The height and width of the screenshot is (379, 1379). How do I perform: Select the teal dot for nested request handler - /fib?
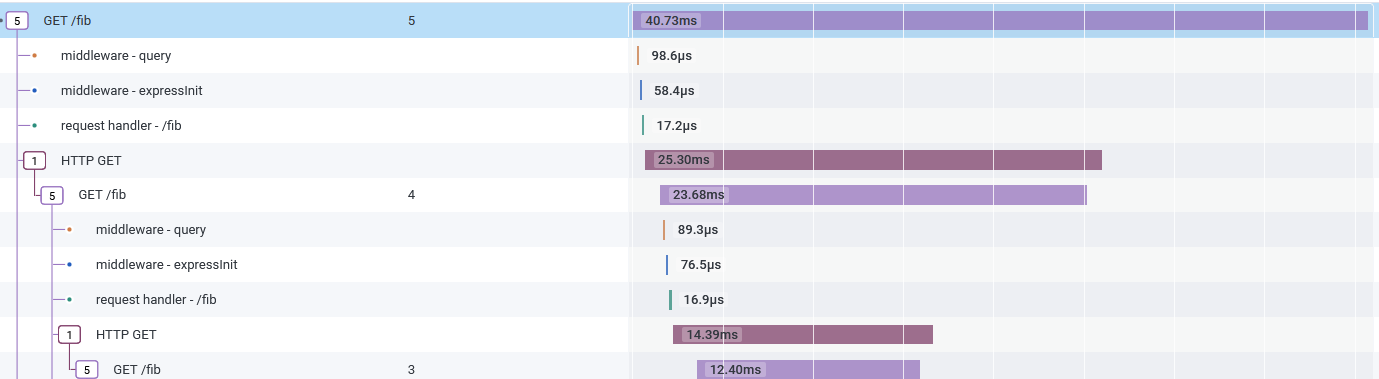pyautogui.click(x=70, y=300)
